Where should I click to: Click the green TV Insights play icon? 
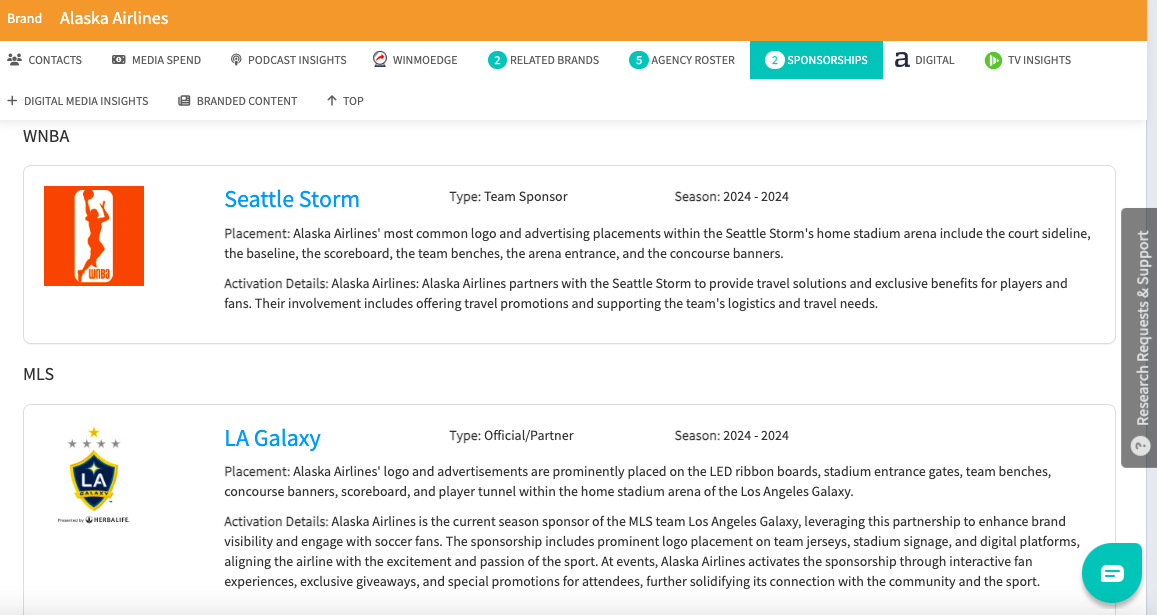click(x=993, y=60)
